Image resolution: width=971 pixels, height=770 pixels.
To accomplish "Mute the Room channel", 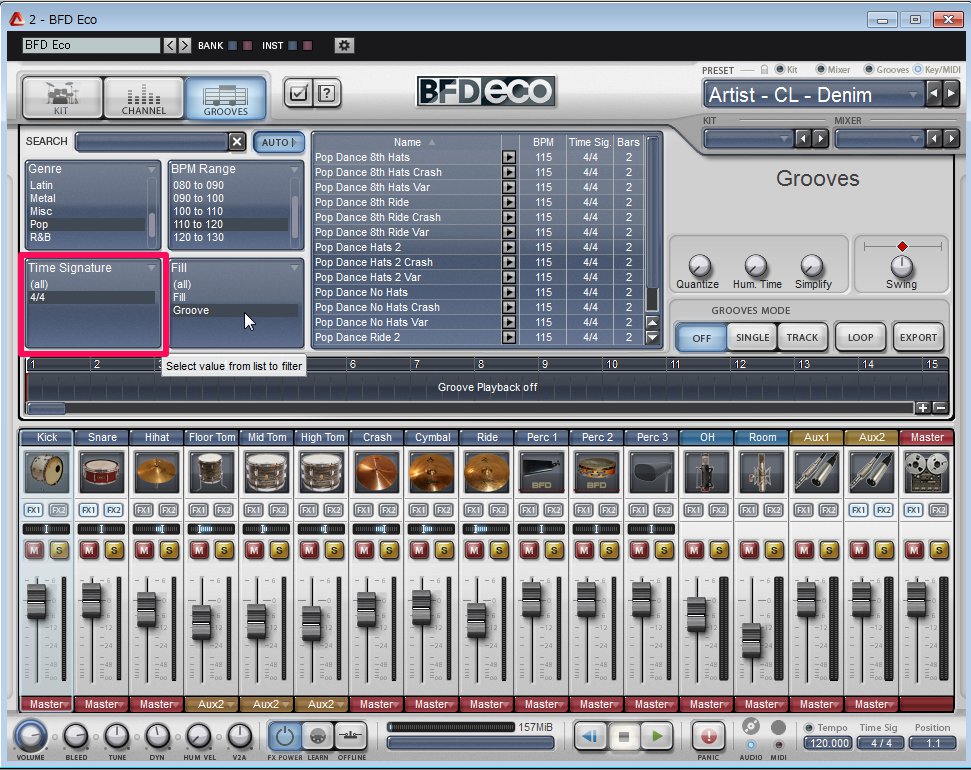I will pos(749,550).
